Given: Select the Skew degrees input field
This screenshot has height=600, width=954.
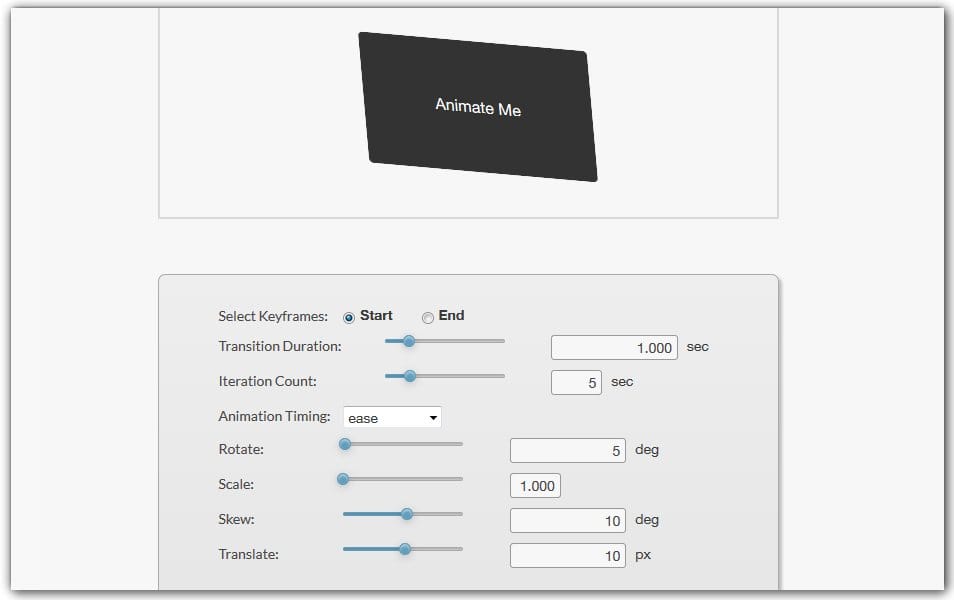Looking at the screenshot, I should [x=567, y=520].
